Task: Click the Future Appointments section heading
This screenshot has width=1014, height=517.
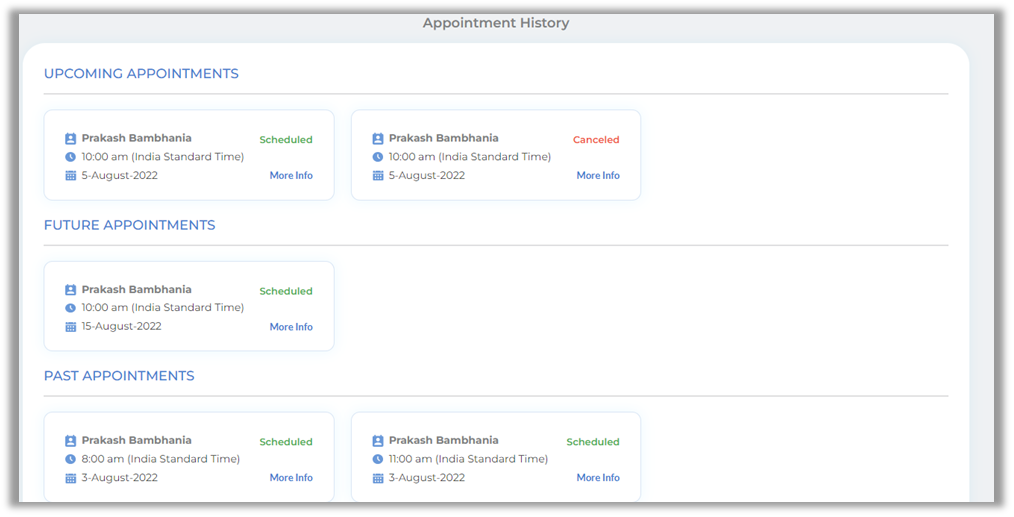Action: pos(129,225)
